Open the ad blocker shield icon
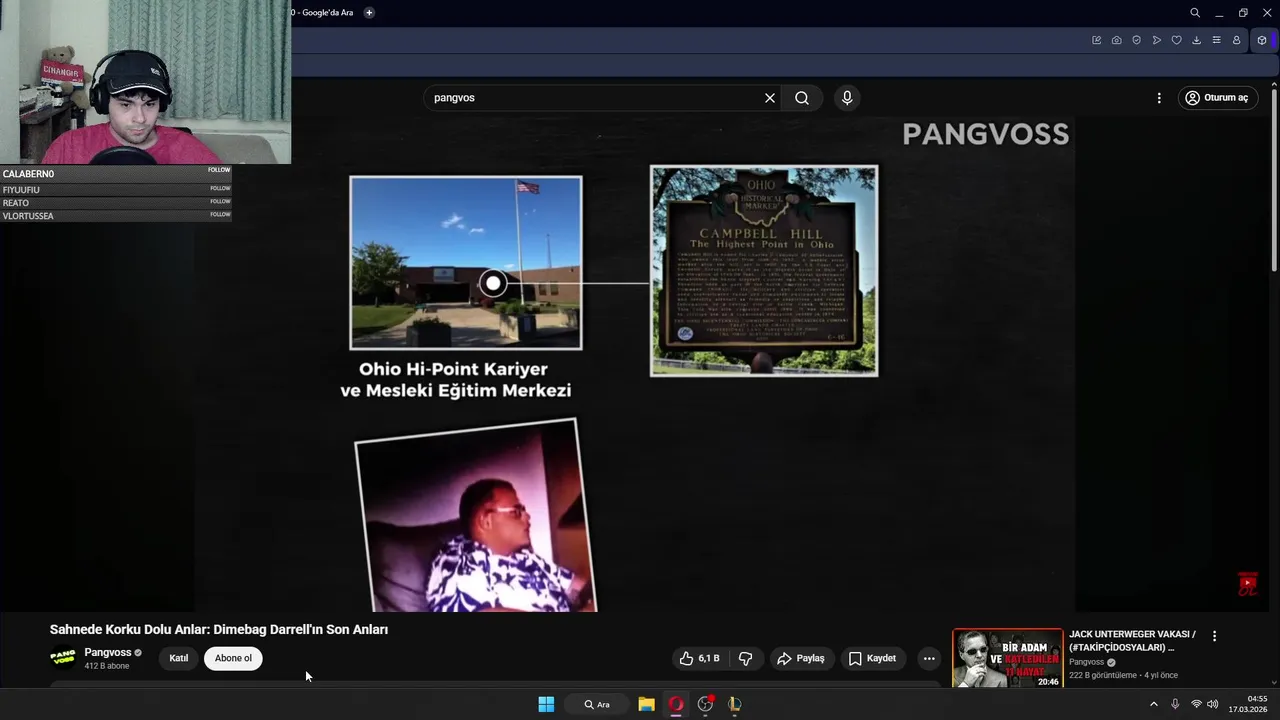The width and height of the screenshot is (1280, 720). [x=1137, y=40]
